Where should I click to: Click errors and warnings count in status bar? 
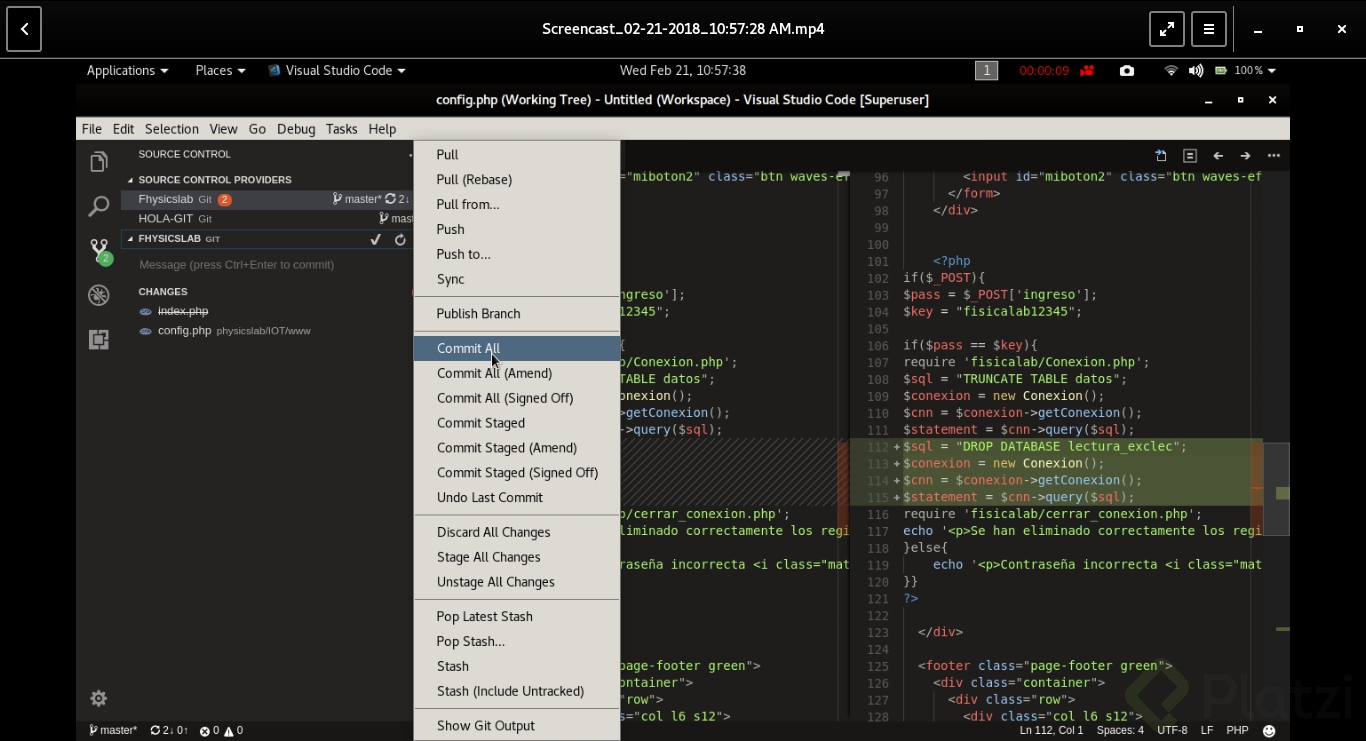click(x=221, y=731)
